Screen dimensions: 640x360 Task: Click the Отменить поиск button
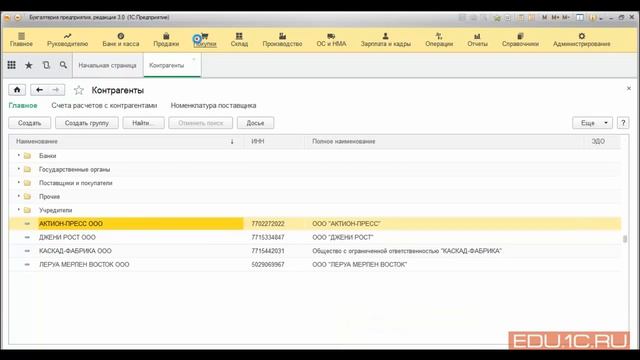point(200,123)
